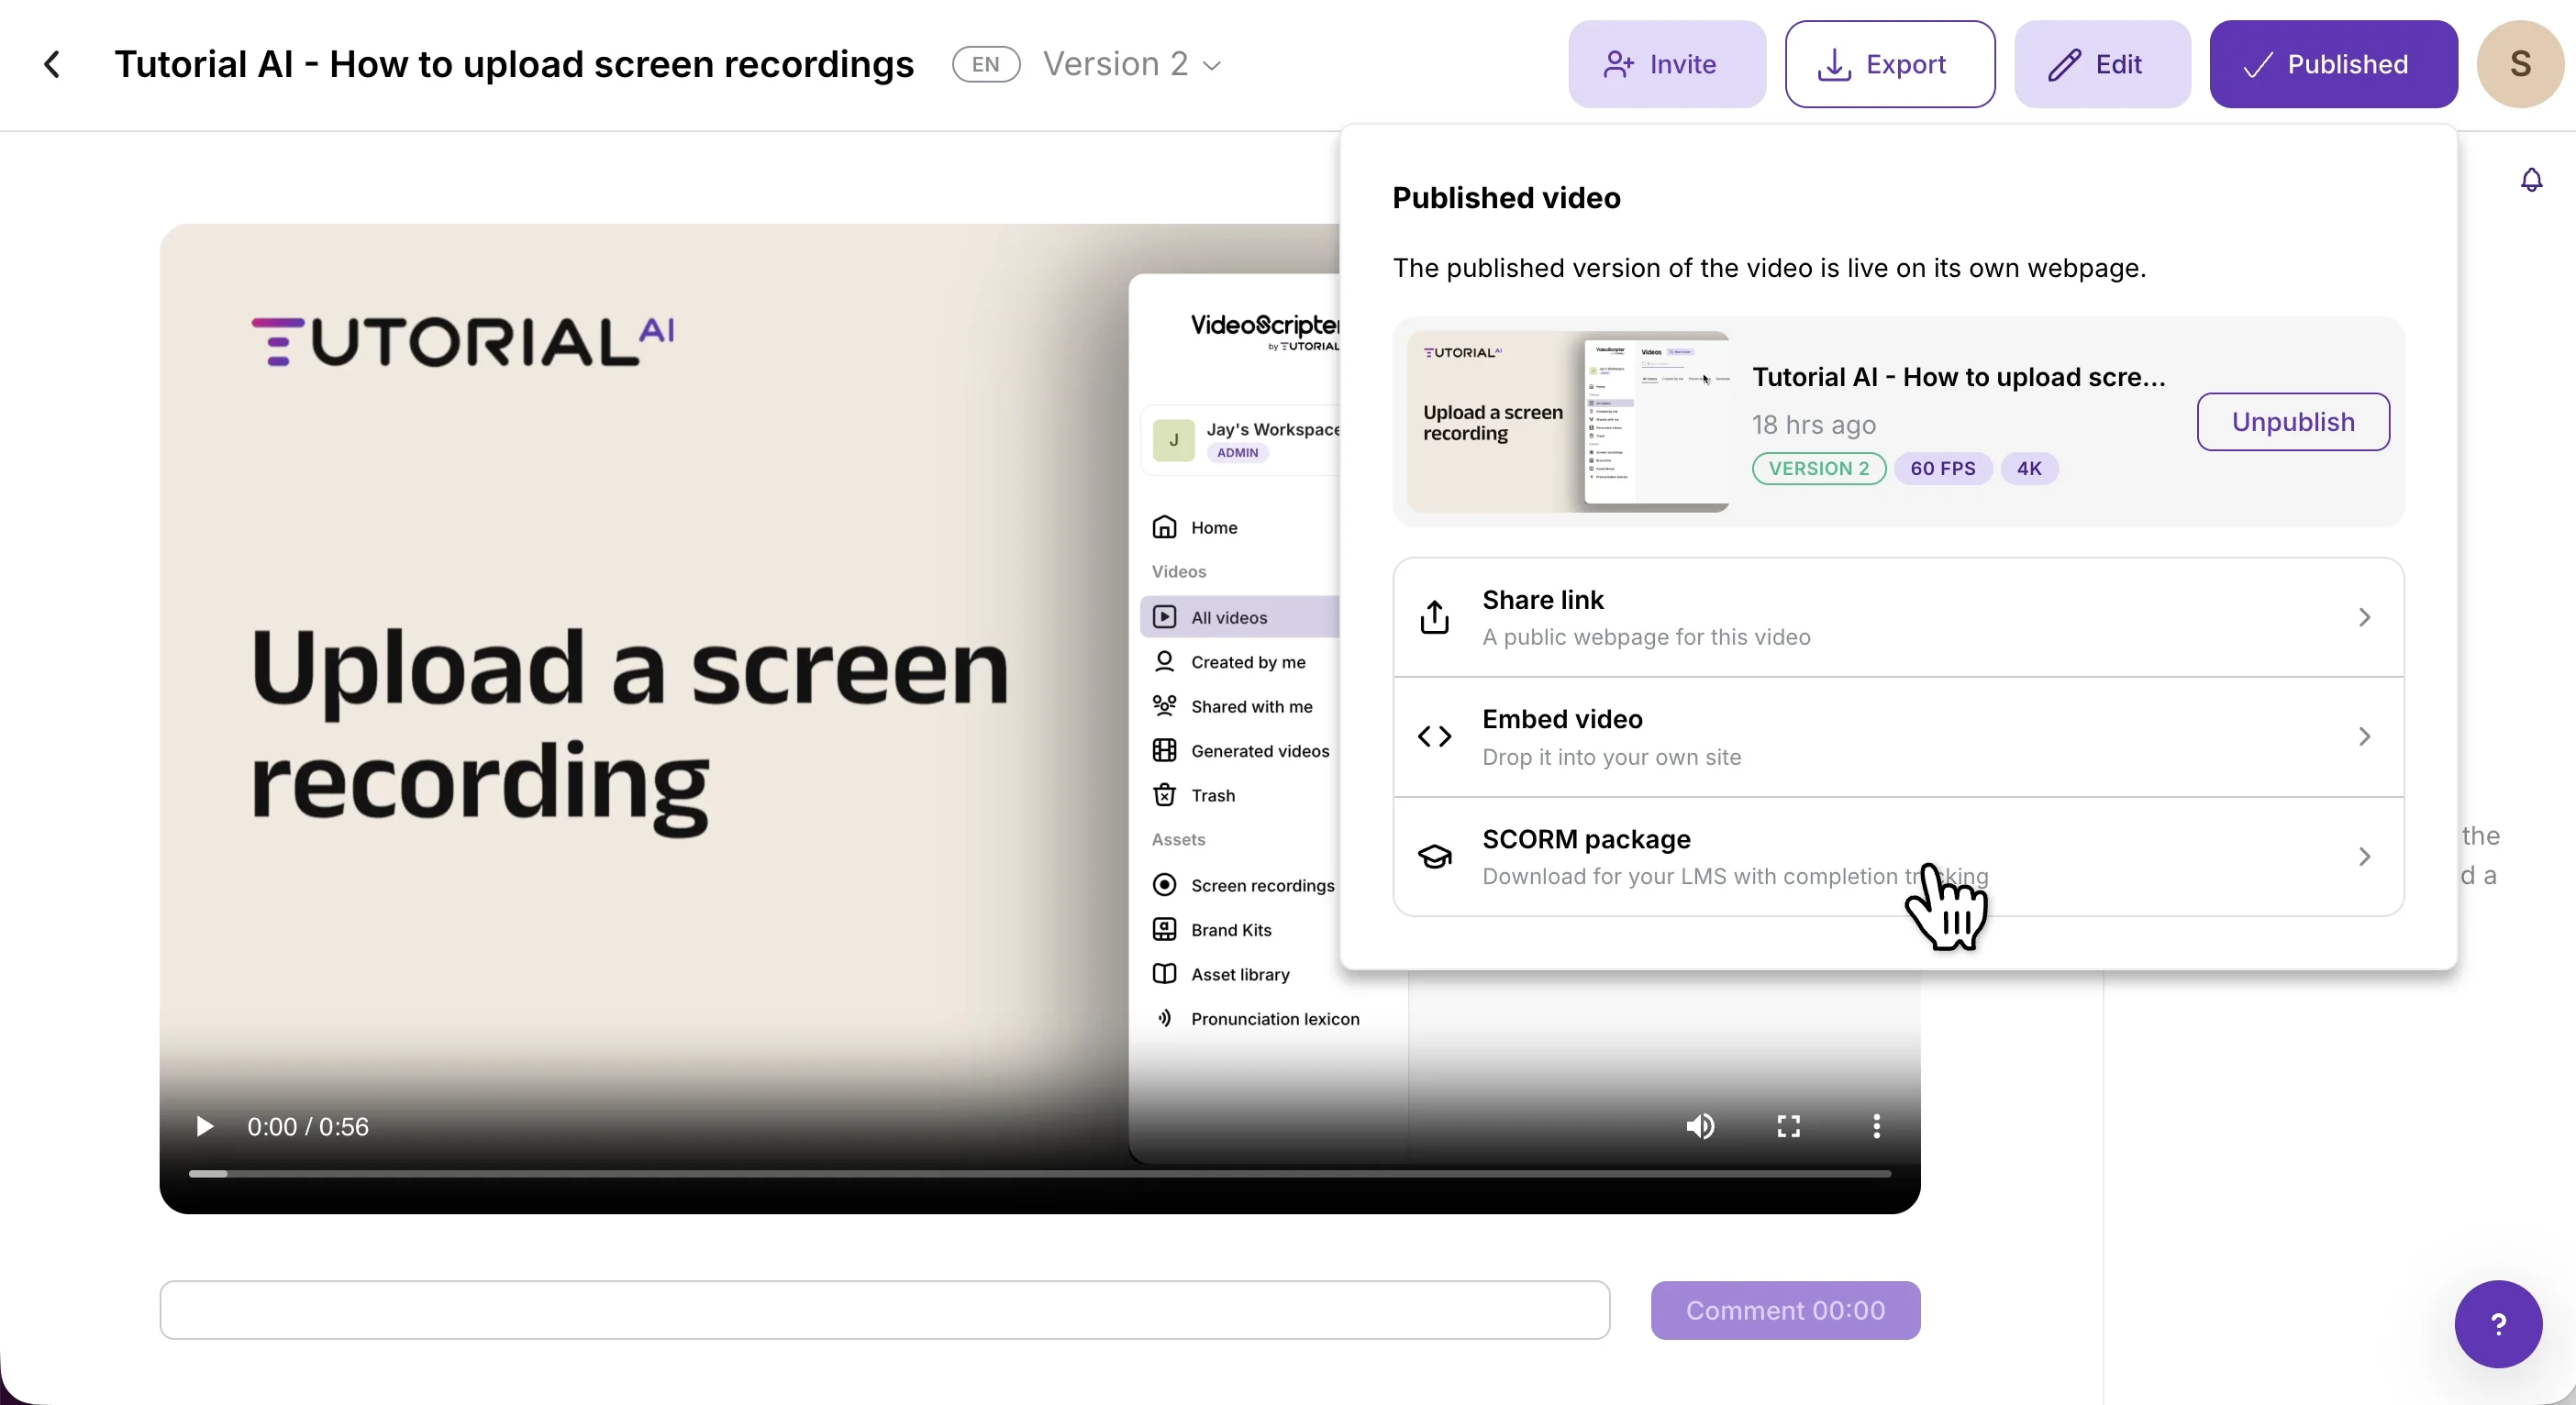Expand the Embed video chevron

[2363, 737]
